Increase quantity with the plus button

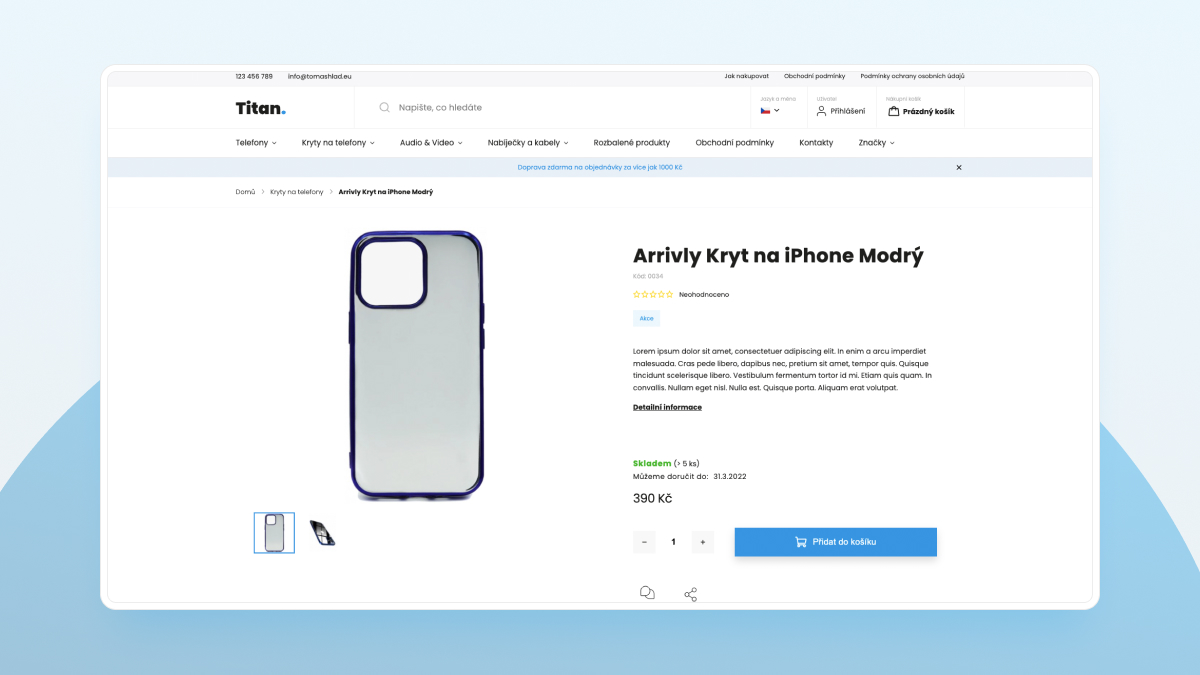(703, 542)
